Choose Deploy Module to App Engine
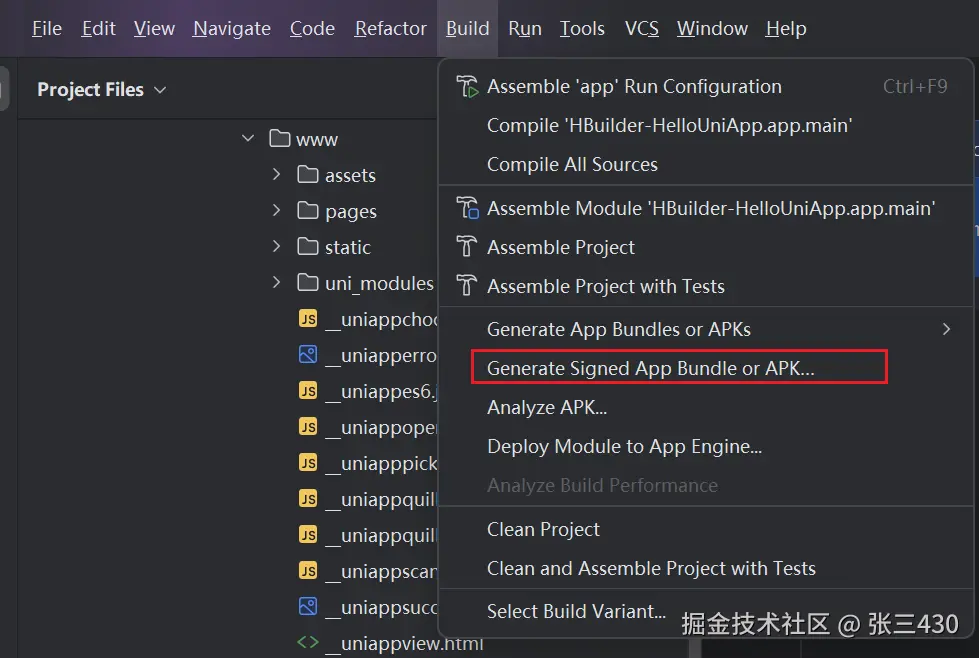Screen dimensions: 979x658 pos(706,446)
